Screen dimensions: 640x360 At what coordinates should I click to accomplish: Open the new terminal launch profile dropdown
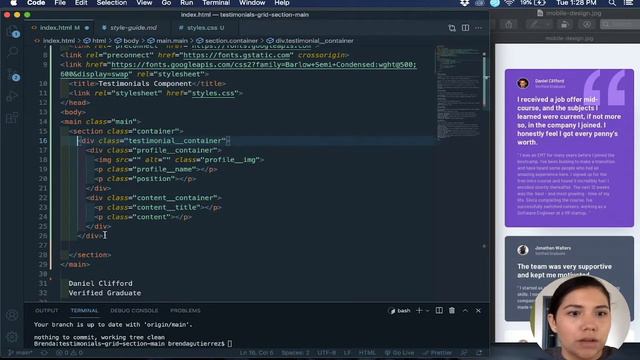(x=427, y=311)
